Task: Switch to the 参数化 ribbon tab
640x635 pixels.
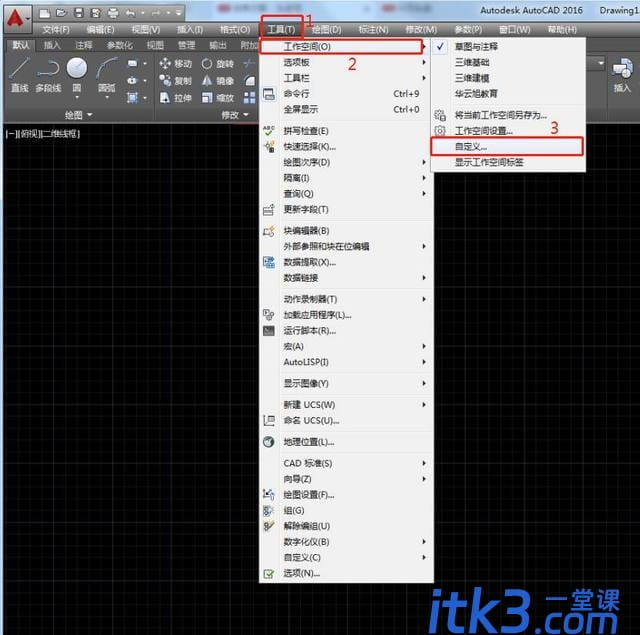Action: 120,45
